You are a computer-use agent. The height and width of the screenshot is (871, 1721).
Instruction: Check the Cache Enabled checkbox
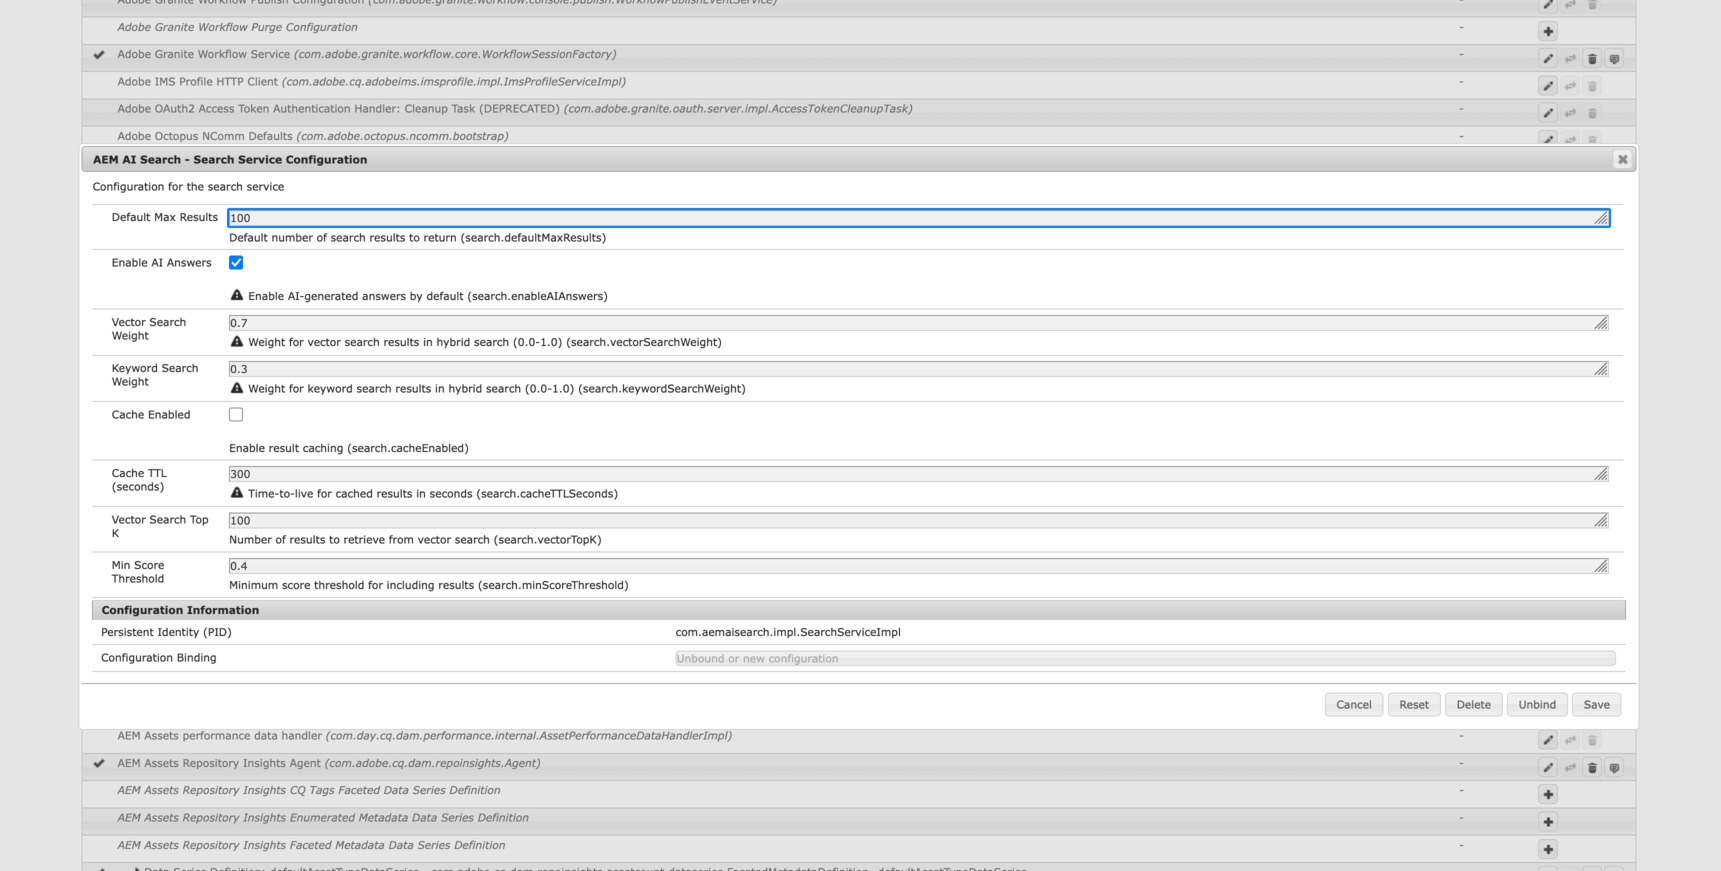click(x=236, y=414)
